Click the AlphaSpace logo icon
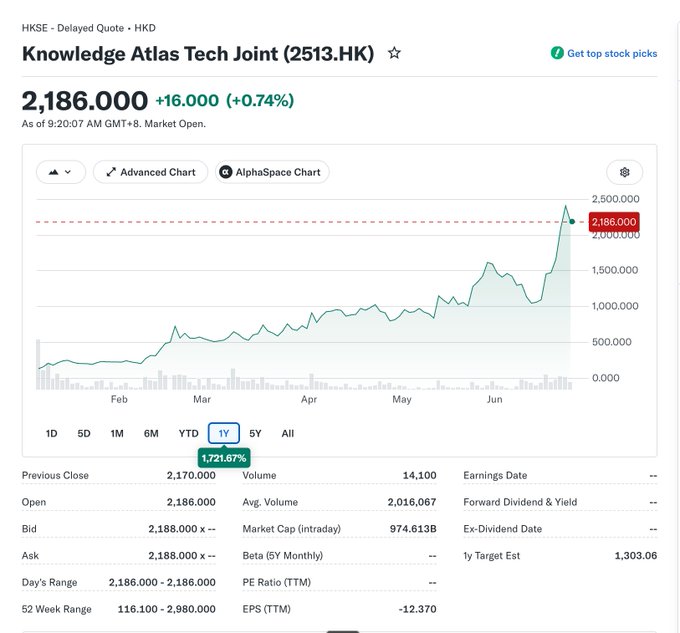 click(225, 172)
